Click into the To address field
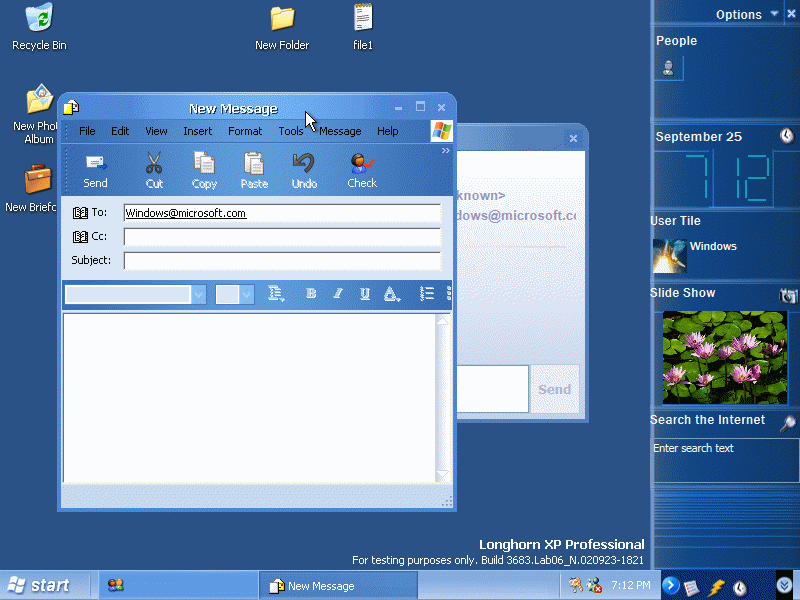800x600 pixels. coord(282,213)
